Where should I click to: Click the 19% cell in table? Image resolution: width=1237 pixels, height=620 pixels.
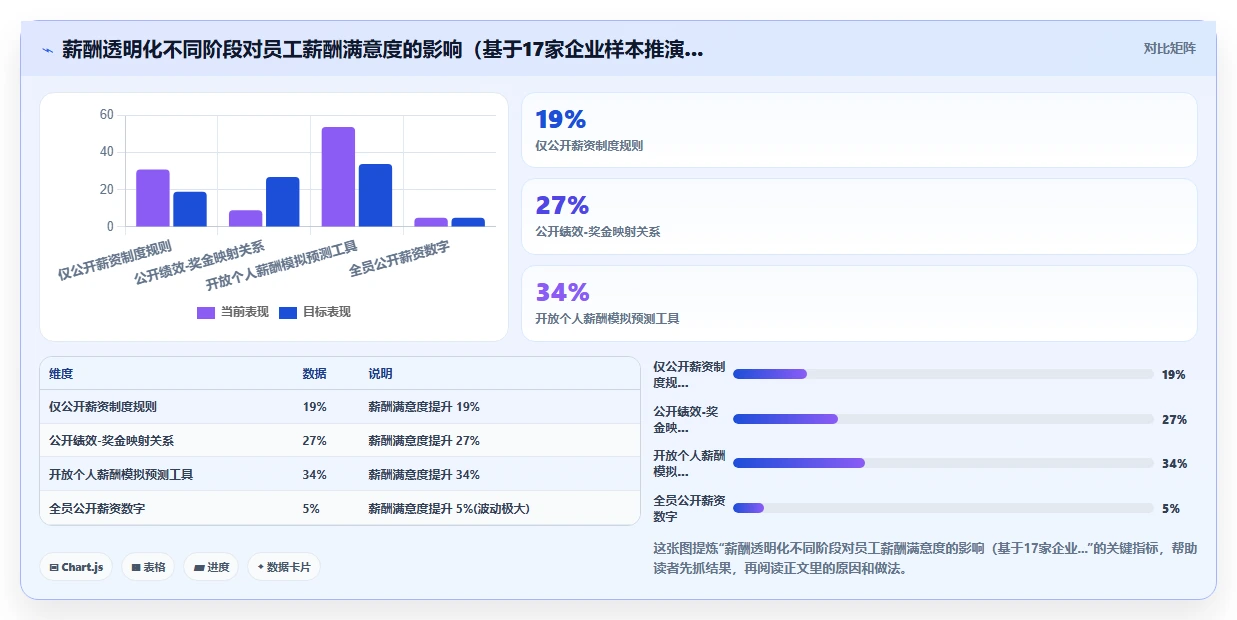coord(315,407)
